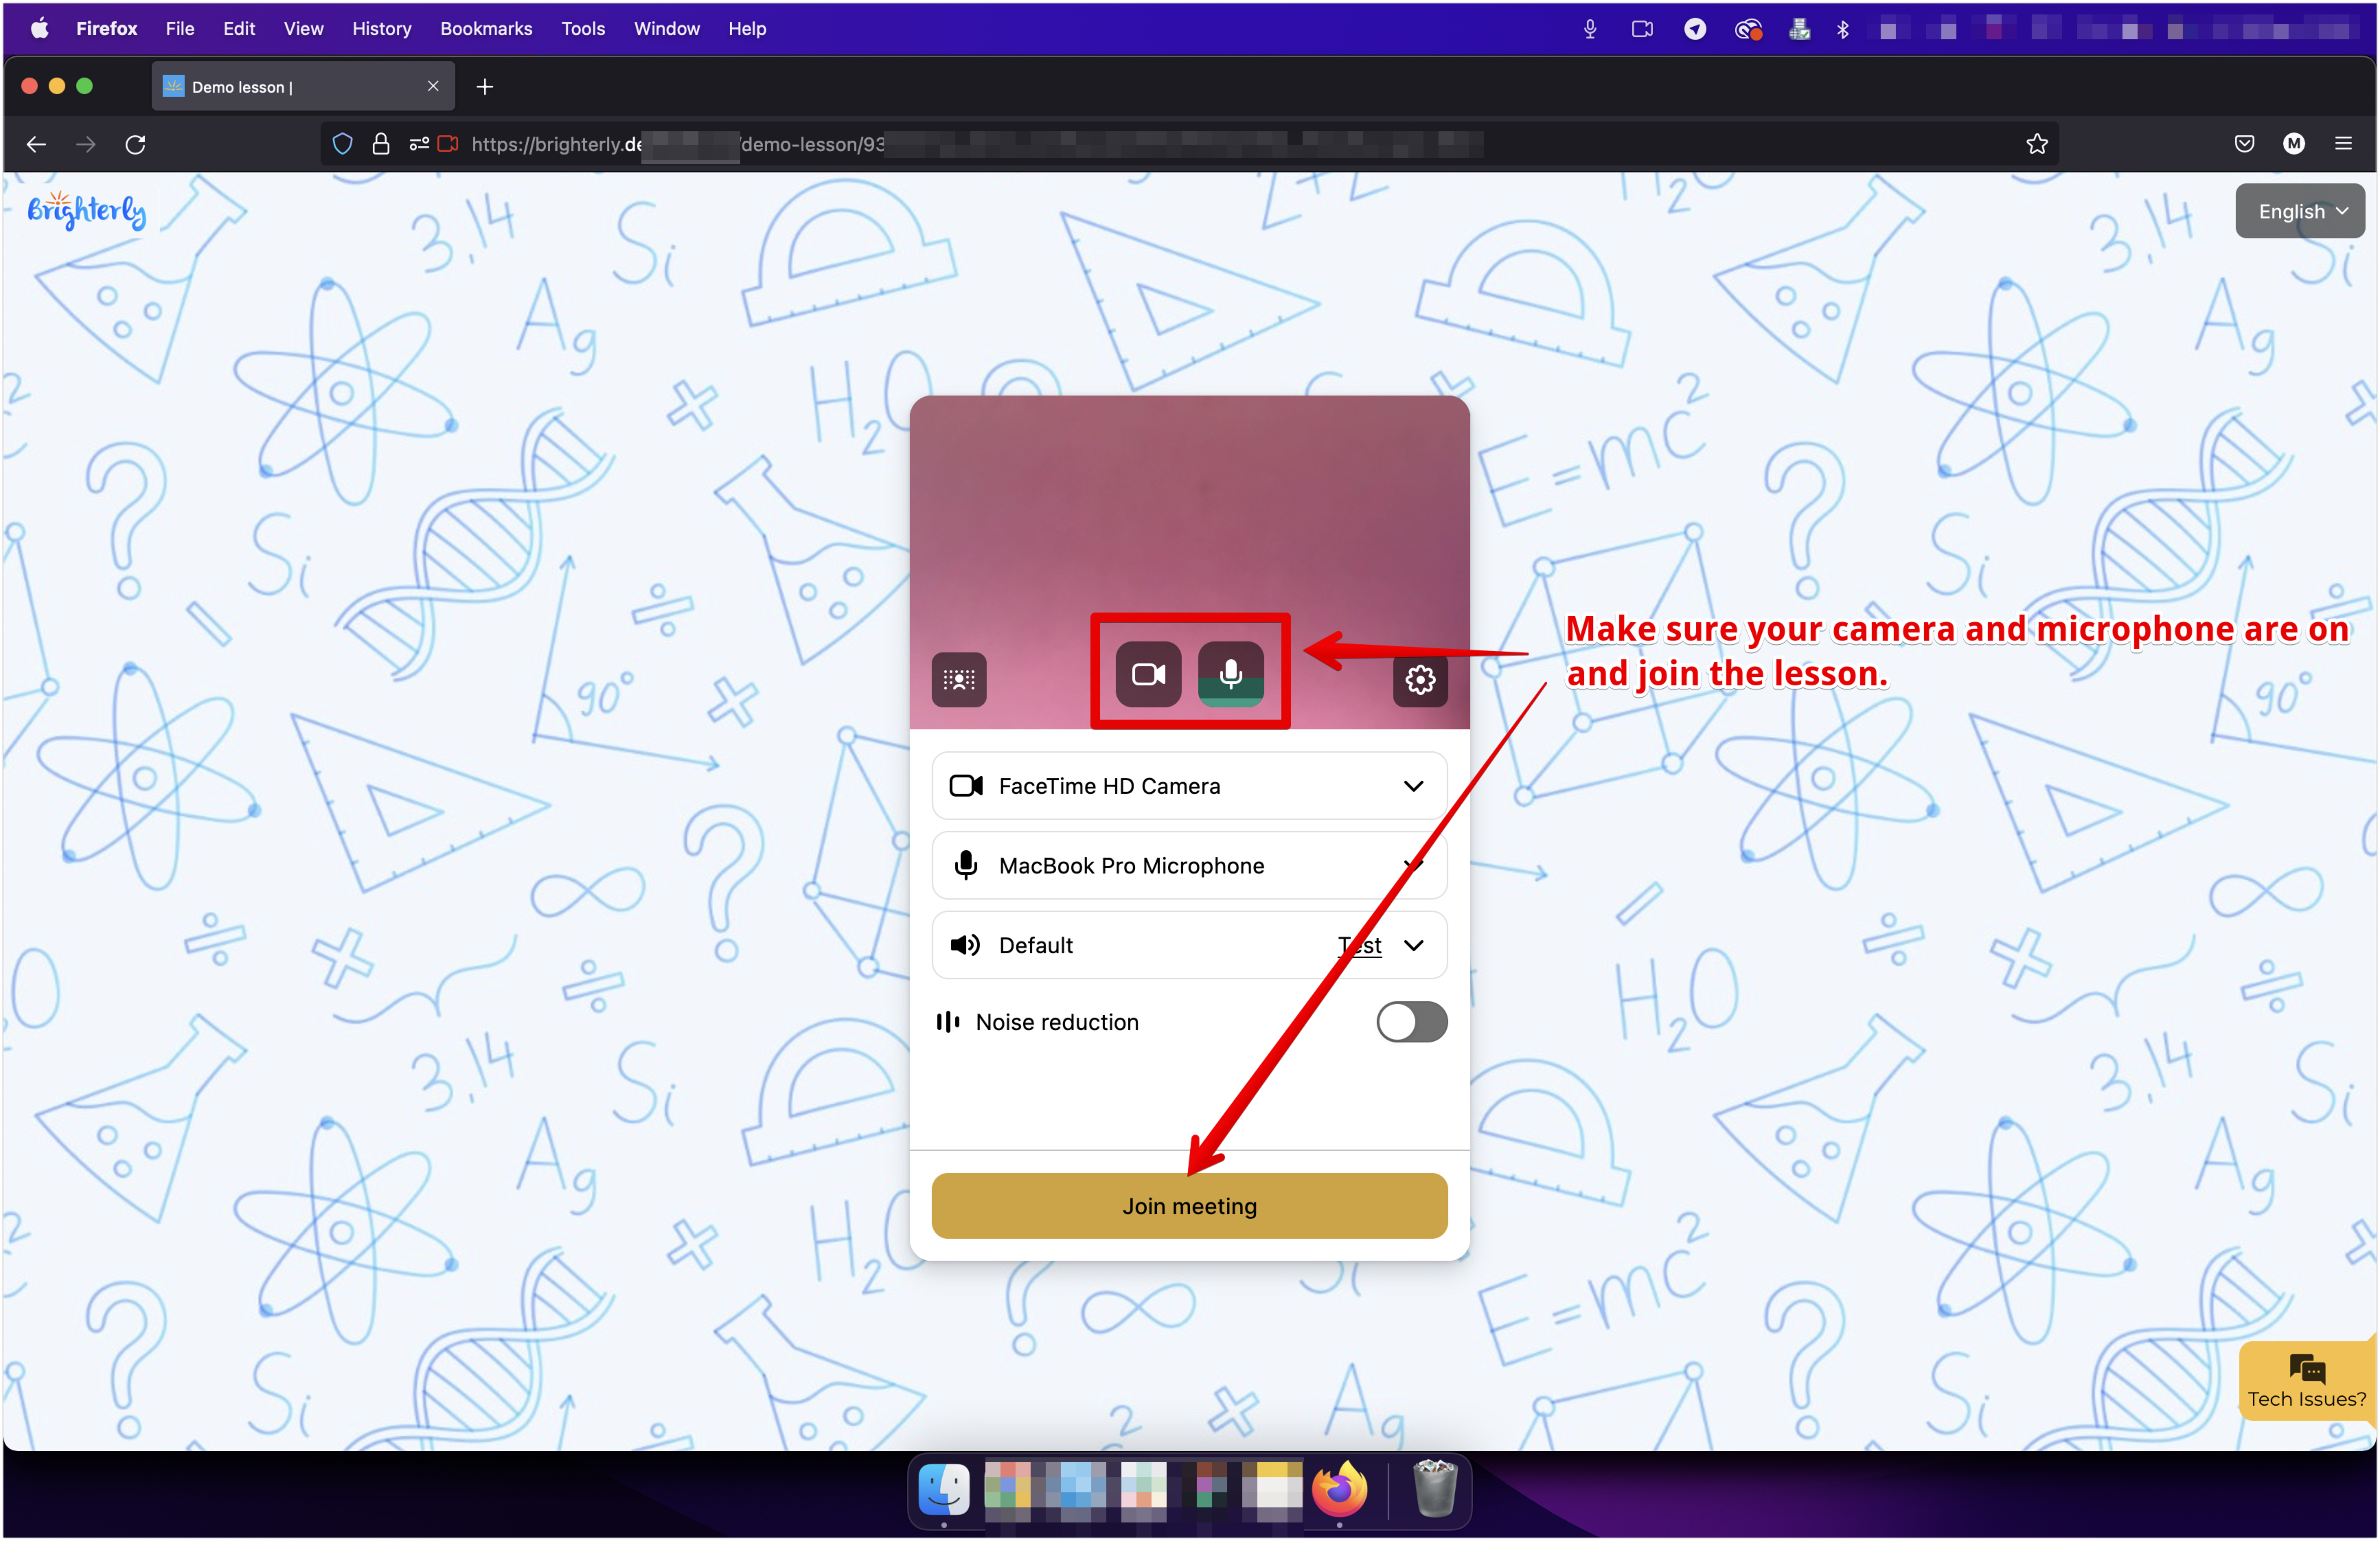The image size is (2380, 1541).
Task: Close the Demo lesson tab
Action: (433, 87)
